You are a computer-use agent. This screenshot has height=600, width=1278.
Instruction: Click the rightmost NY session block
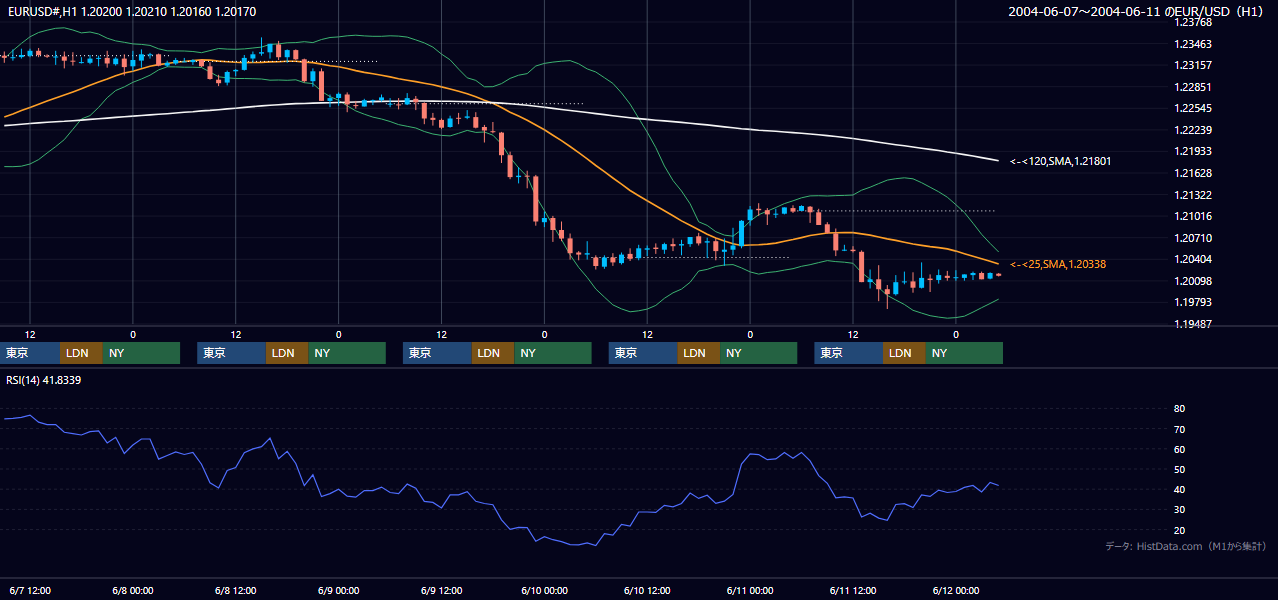[964, 353]
